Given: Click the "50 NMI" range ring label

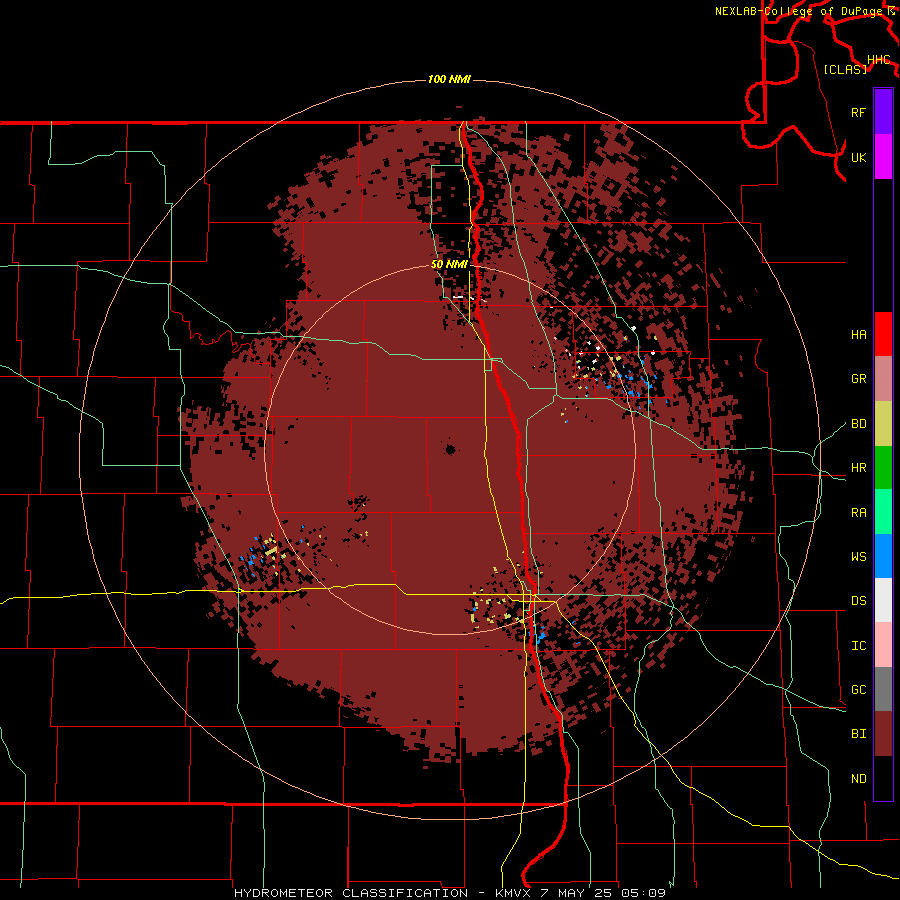Looking at the screenshot, I should (449, 264).
